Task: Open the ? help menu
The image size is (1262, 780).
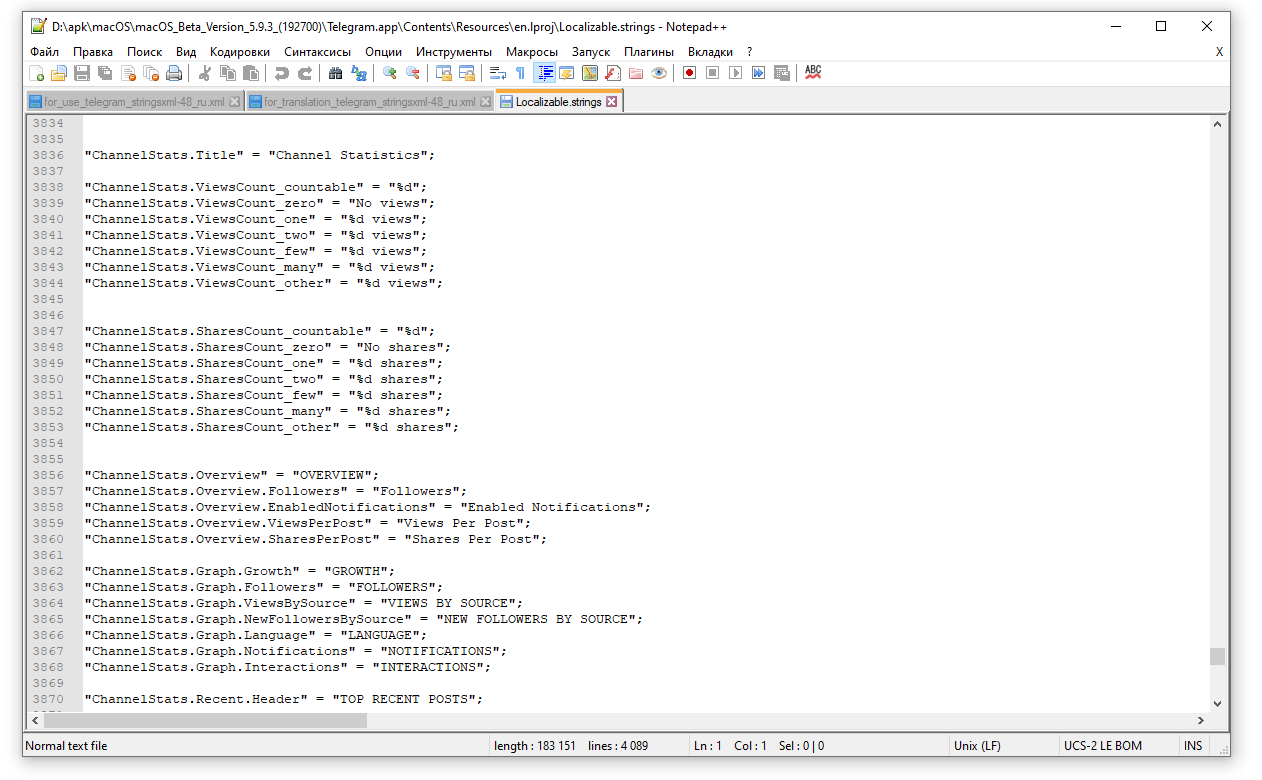Action: [749, 52]
